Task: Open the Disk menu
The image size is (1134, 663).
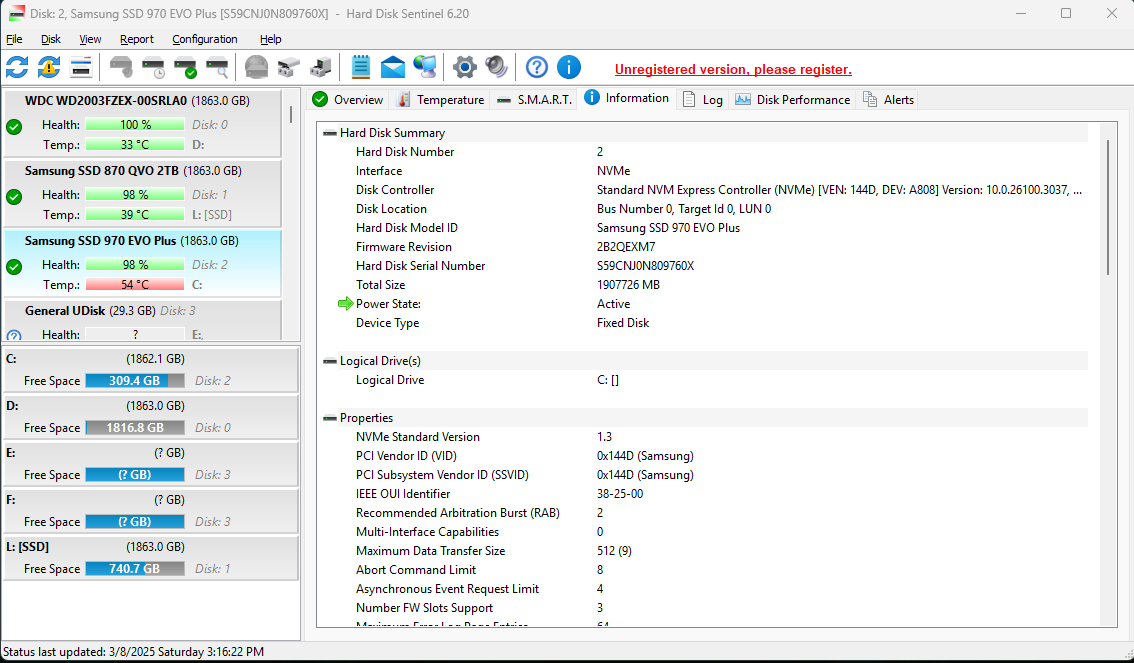Action: pyautogui.click(x=51, y=39)
